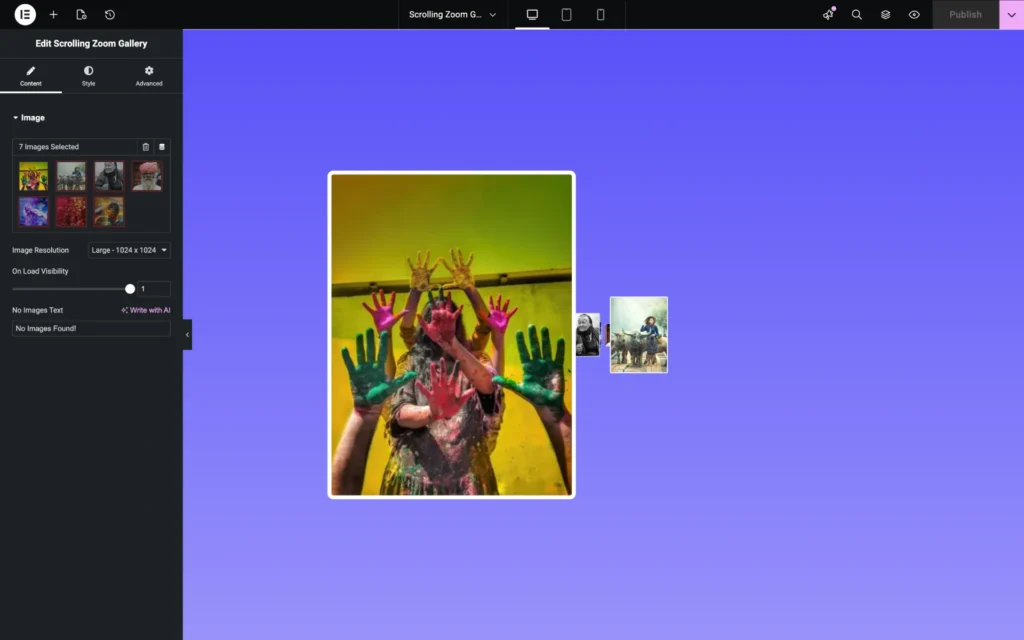This screenshot has height=640, width=1024.
Task: Expand the Publish options chevron
Action: coord(1010,14)
